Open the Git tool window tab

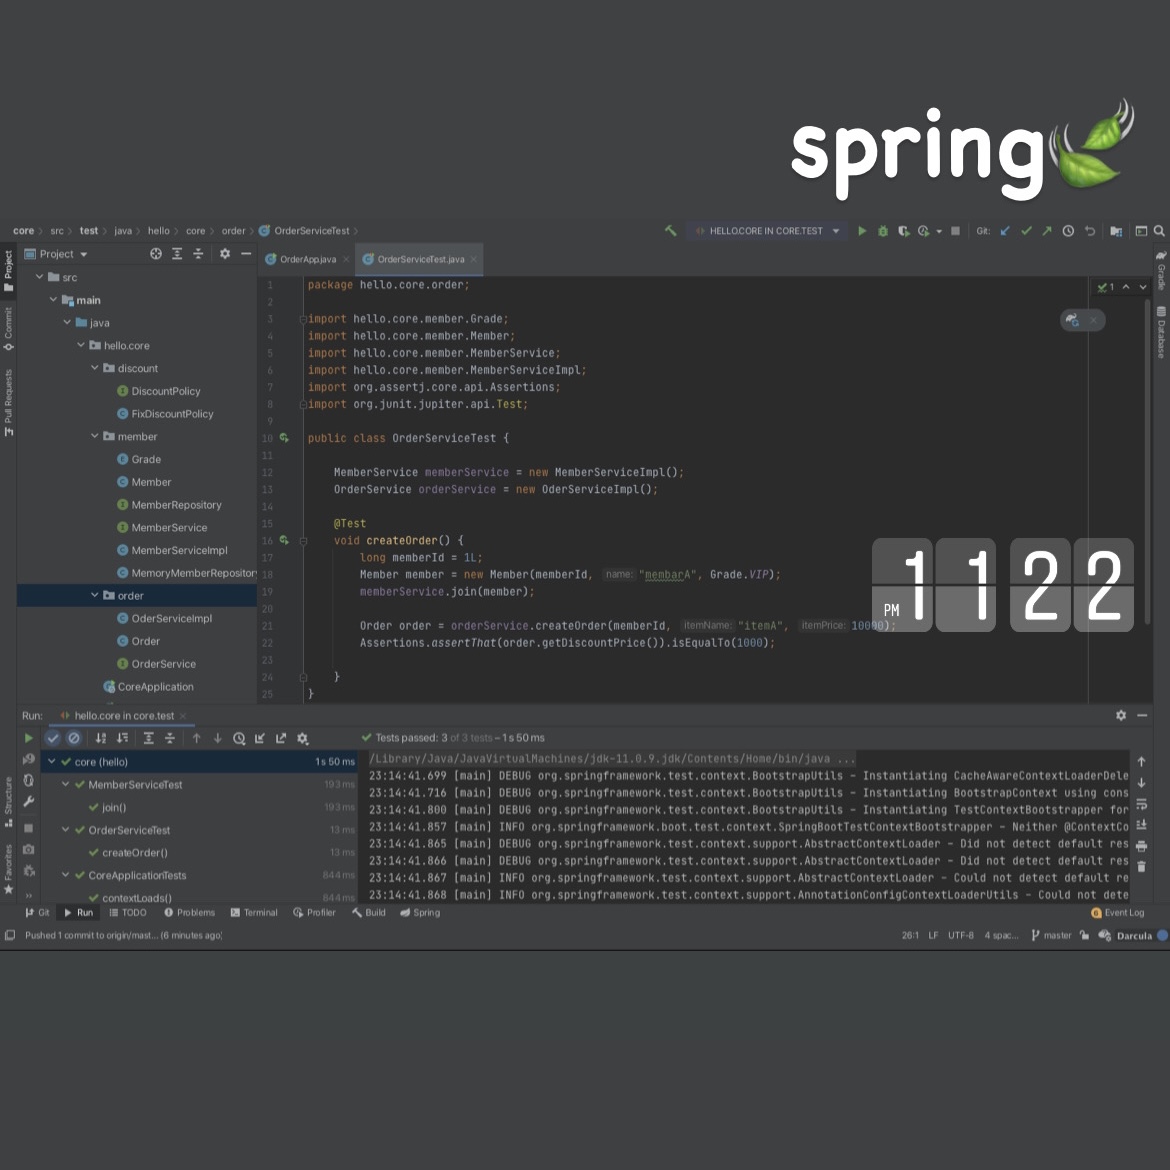tap(37, 913)
